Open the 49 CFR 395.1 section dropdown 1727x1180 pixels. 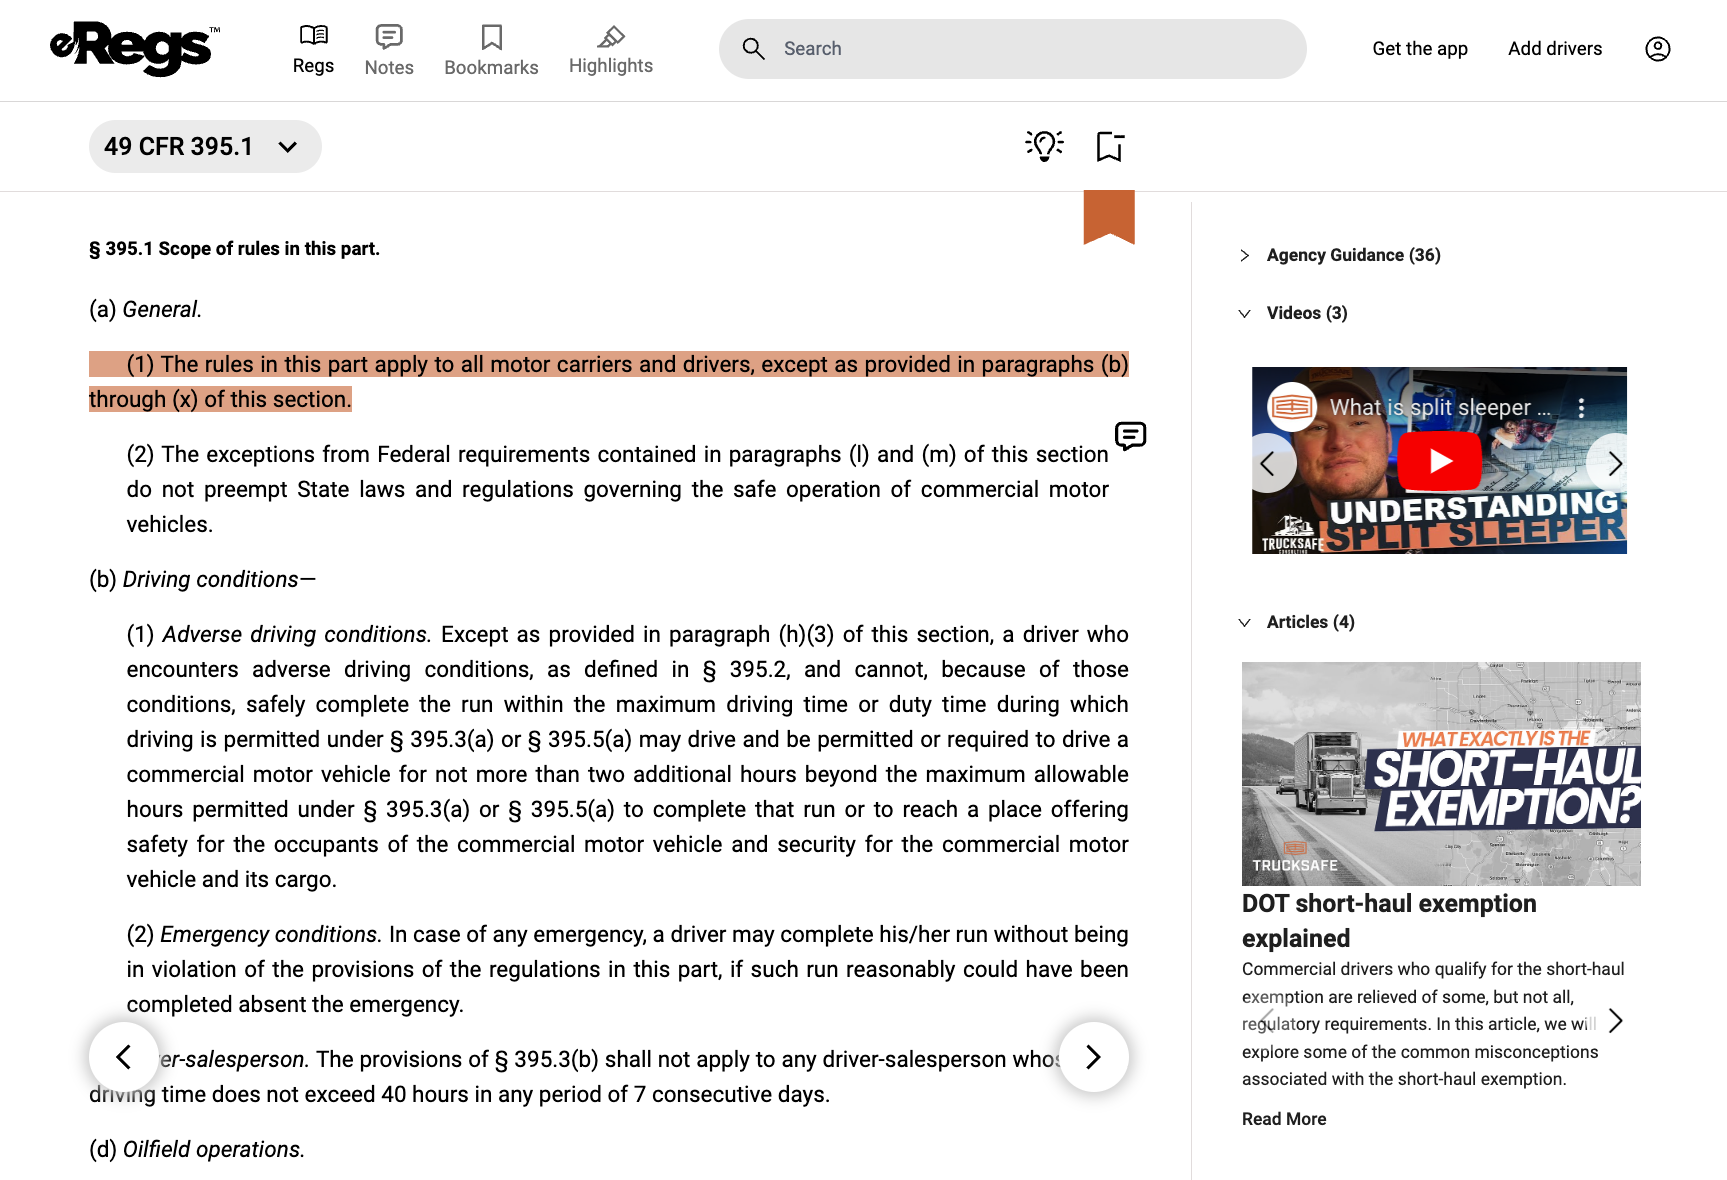(205, 147)
